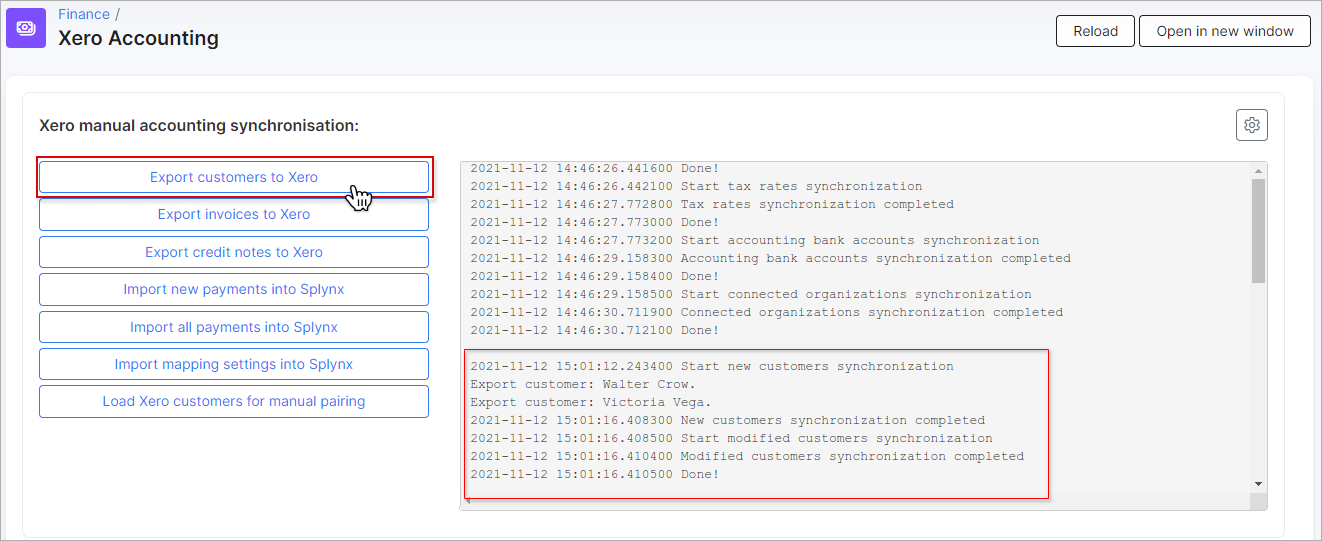The height and width of the screenshot is (541, 1322).
Task: Click 'Start accounting bank accounts synchronization' line
Action: point(754,240)
